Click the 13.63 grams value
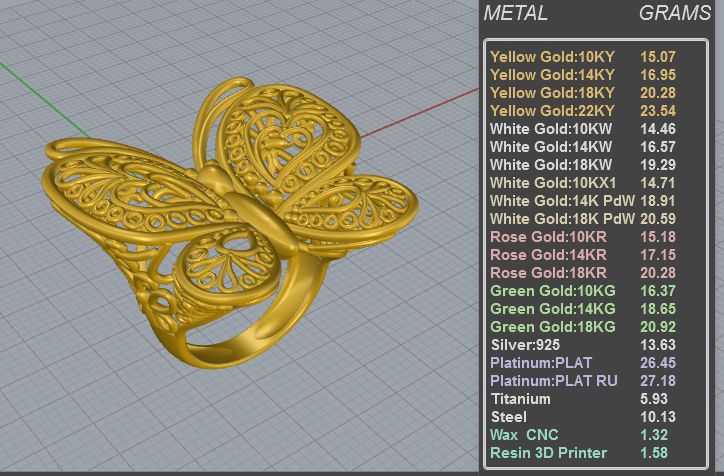 coord(658,345)
